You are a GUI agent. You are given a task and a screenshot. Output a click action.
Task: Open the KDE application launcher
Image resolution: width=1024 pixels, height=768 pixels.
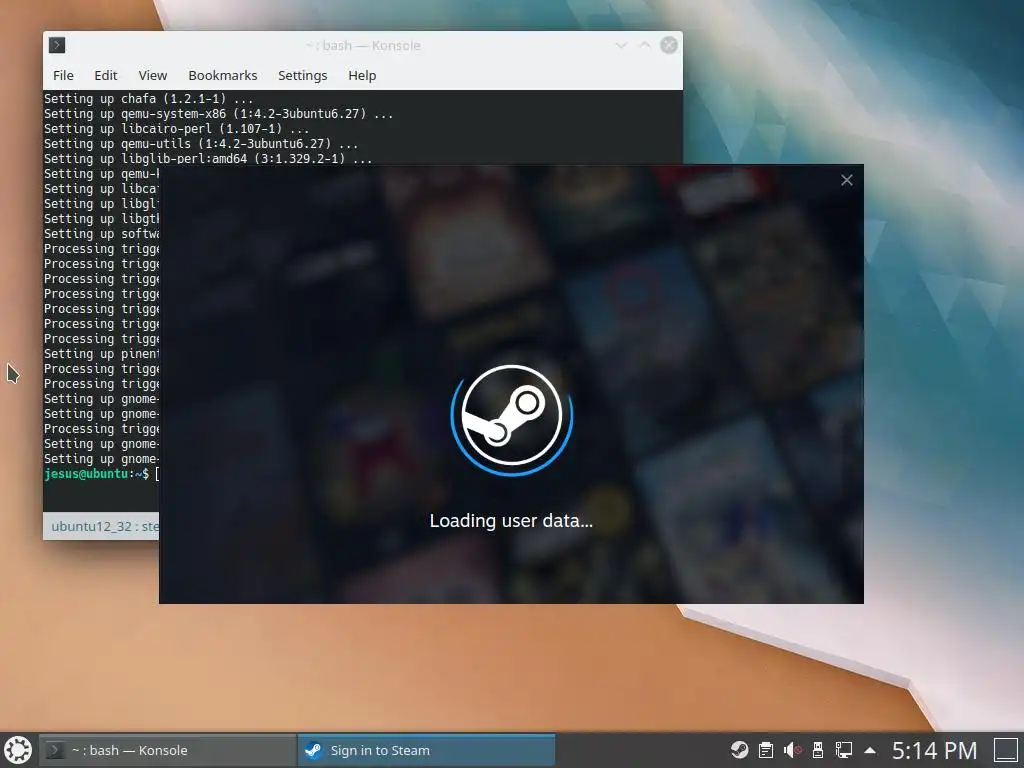[x=18, y=750]
